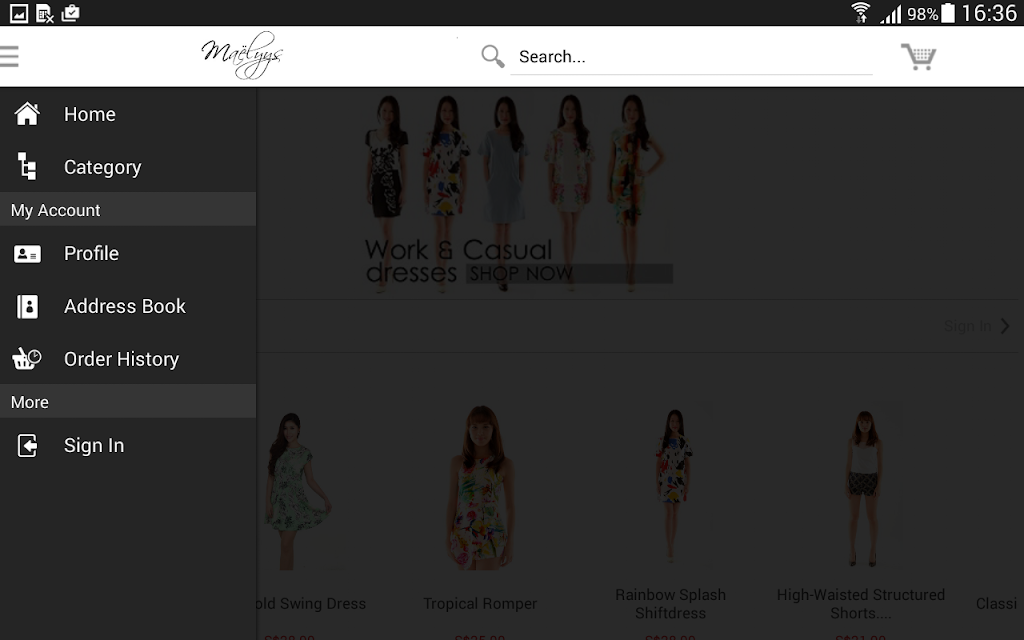Click the 'Rainbow Splash Shiftdress' title
Viewport: 1024px width, 640px height.
tap(671, 604)
